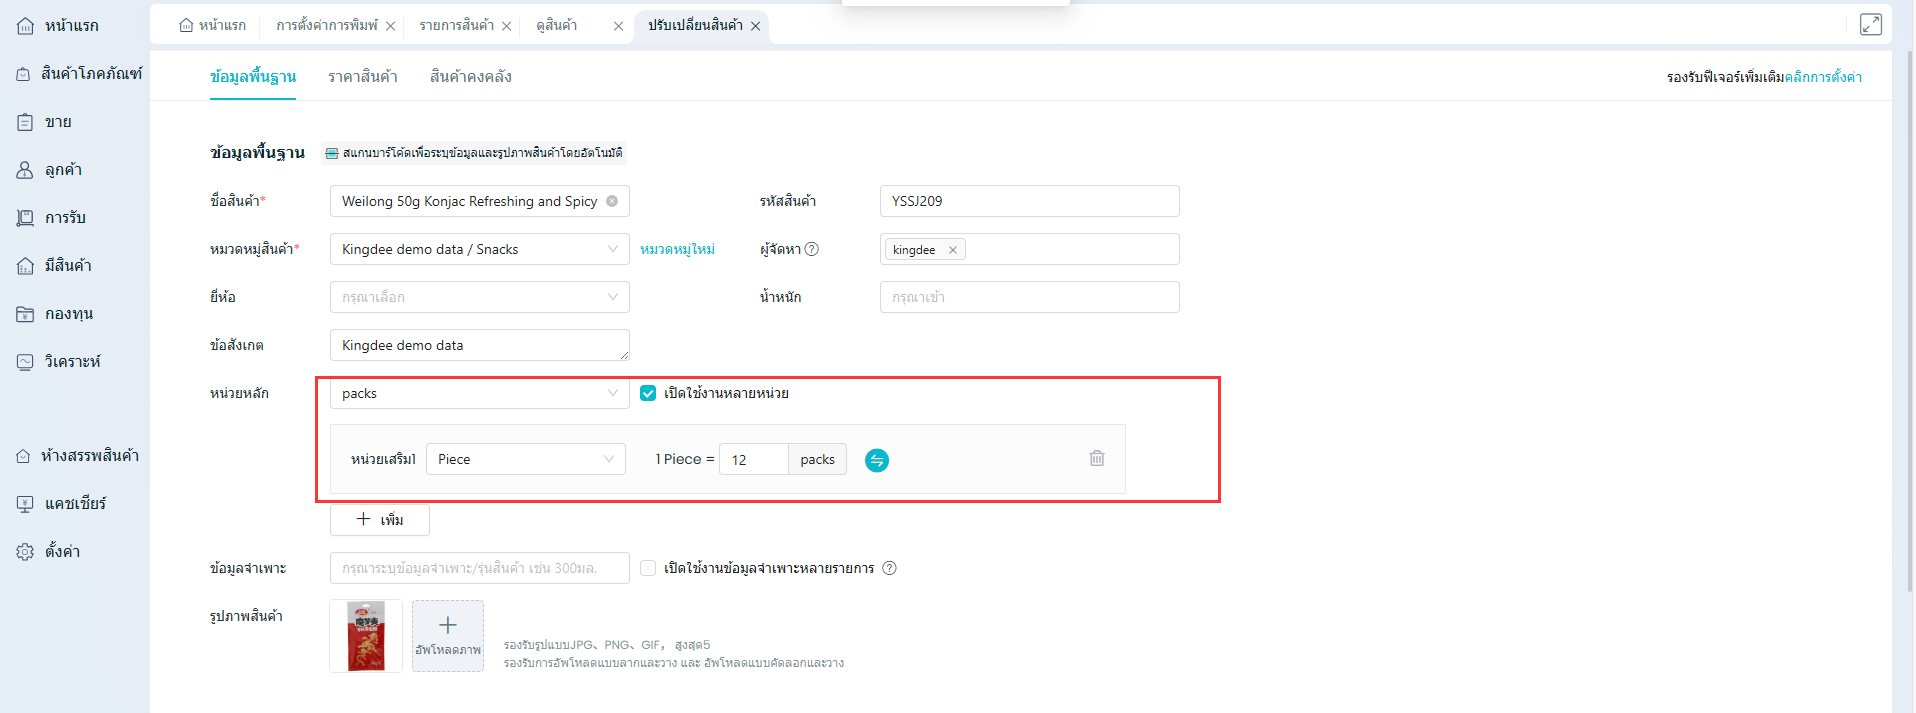Image resolution: width=1916 pixels, height=713 pixels.
Task: Click the เพิ่ม add unit button
Action: (x=380, y=520)
